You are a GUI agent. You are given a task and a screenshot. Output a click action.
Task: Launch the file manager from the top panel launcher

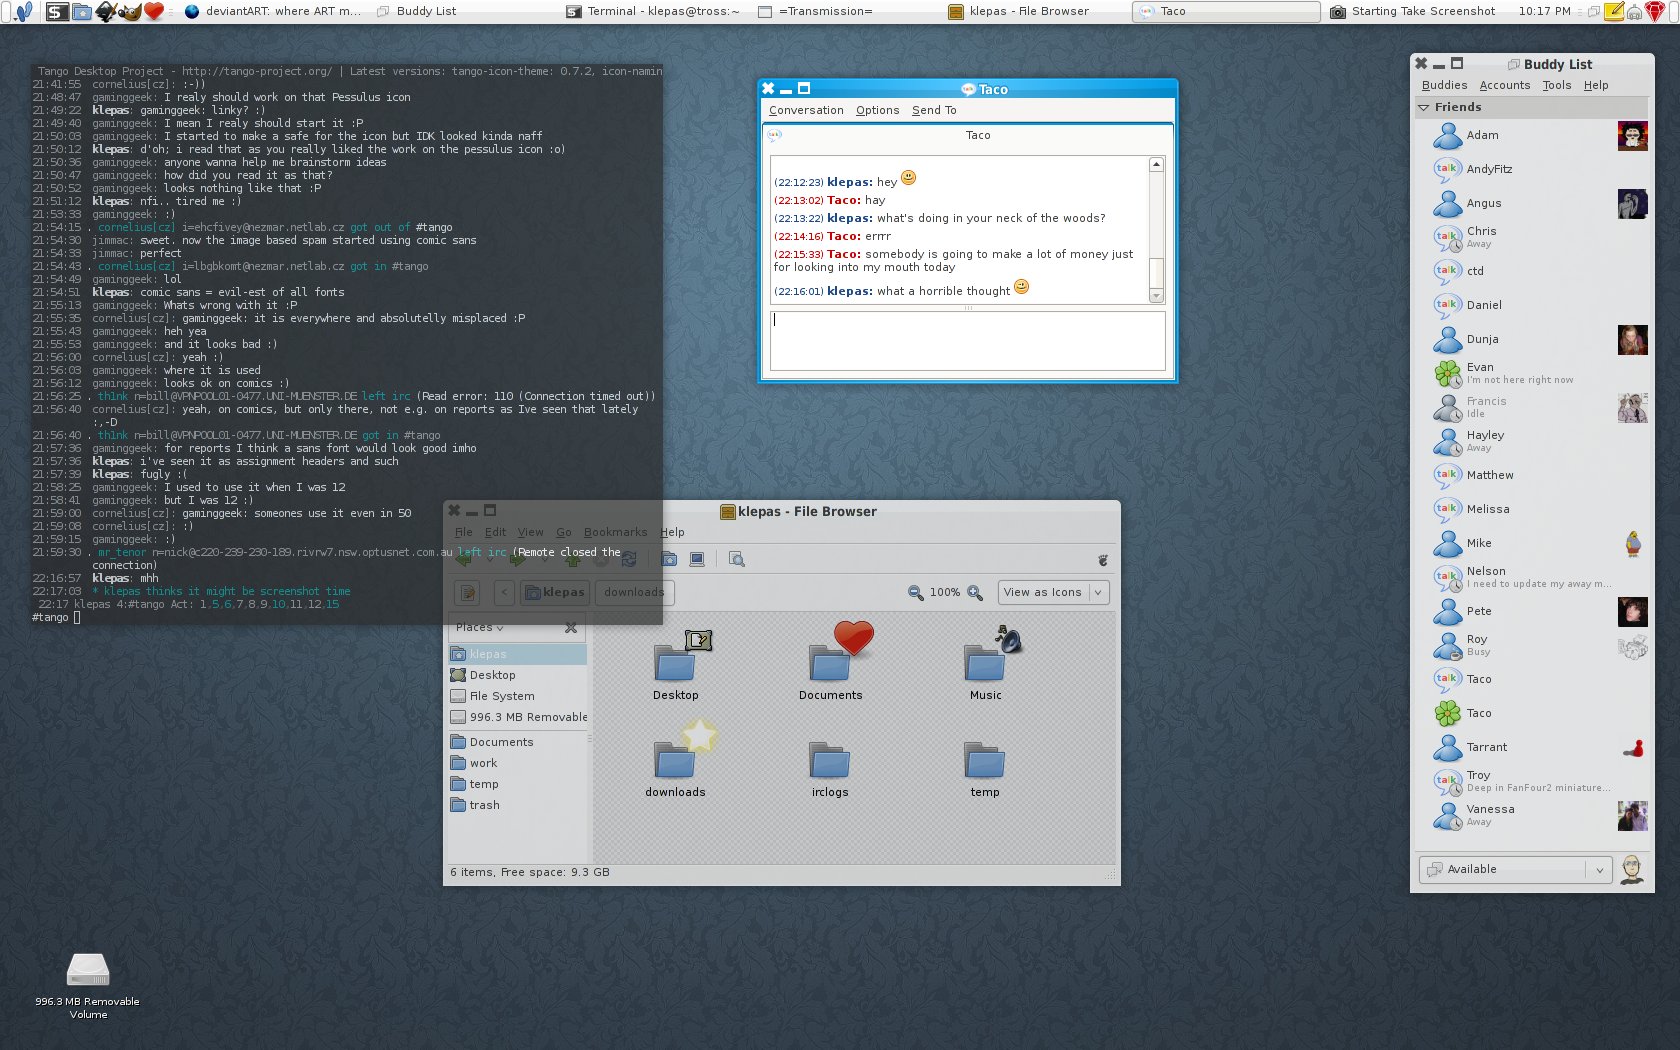pos(82,11)
